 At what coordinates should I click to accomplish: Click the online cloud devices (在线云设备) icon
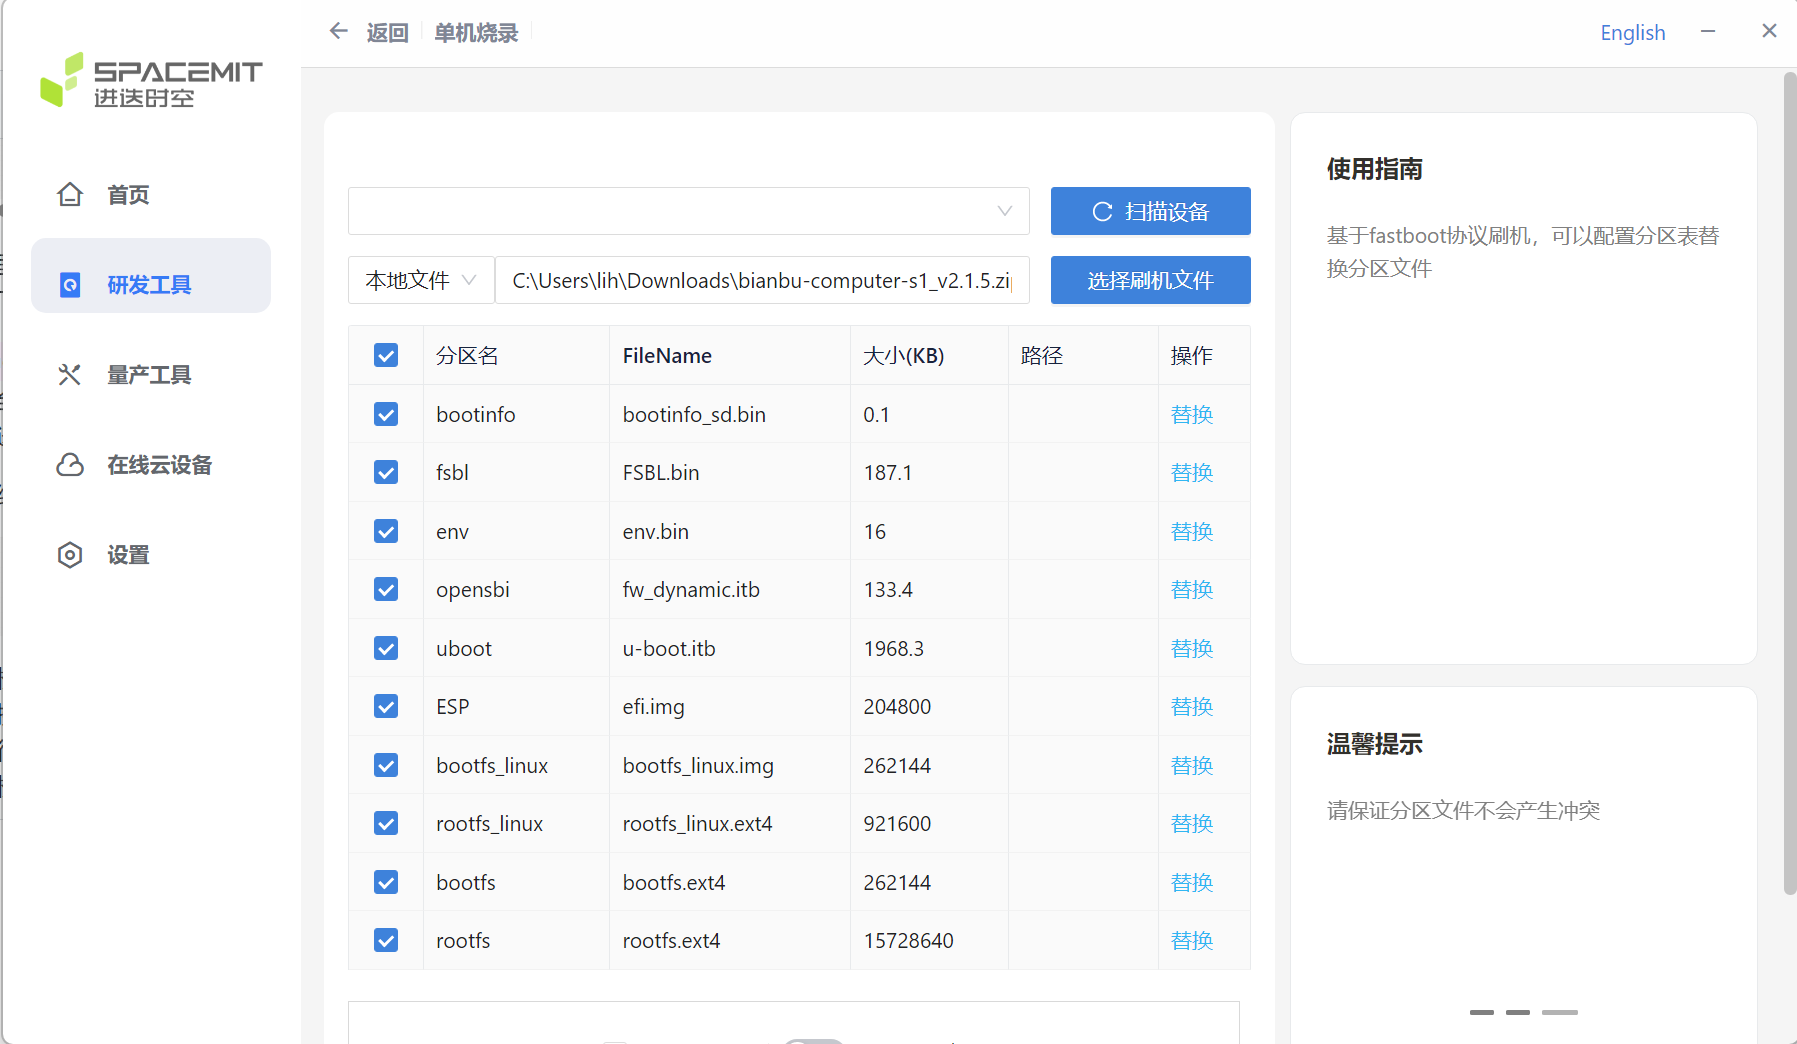[x=70, y=465]
